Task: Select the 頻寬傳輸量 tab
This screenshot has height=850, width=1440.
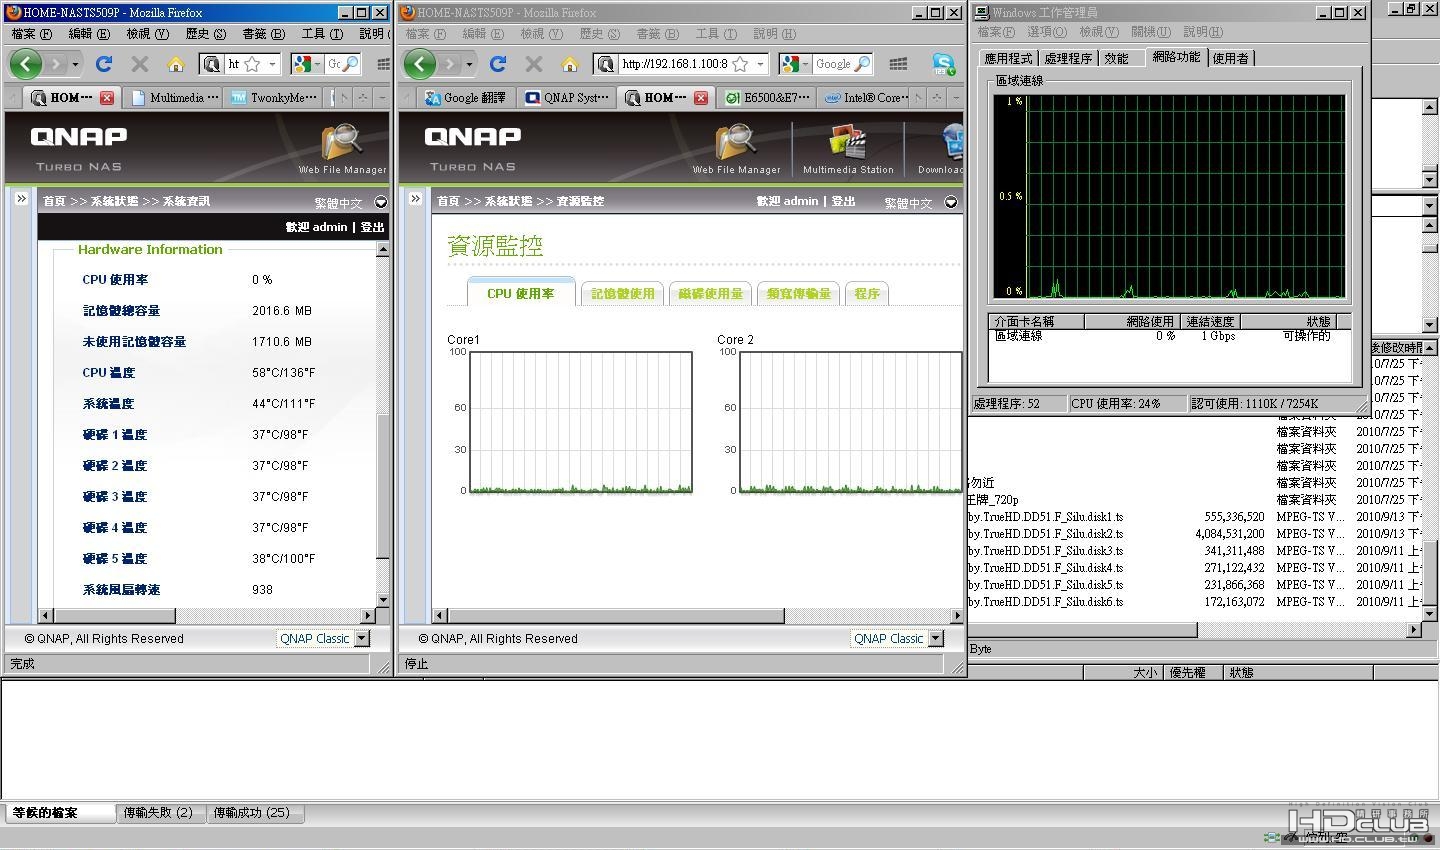Action: [x=798, y=293]
